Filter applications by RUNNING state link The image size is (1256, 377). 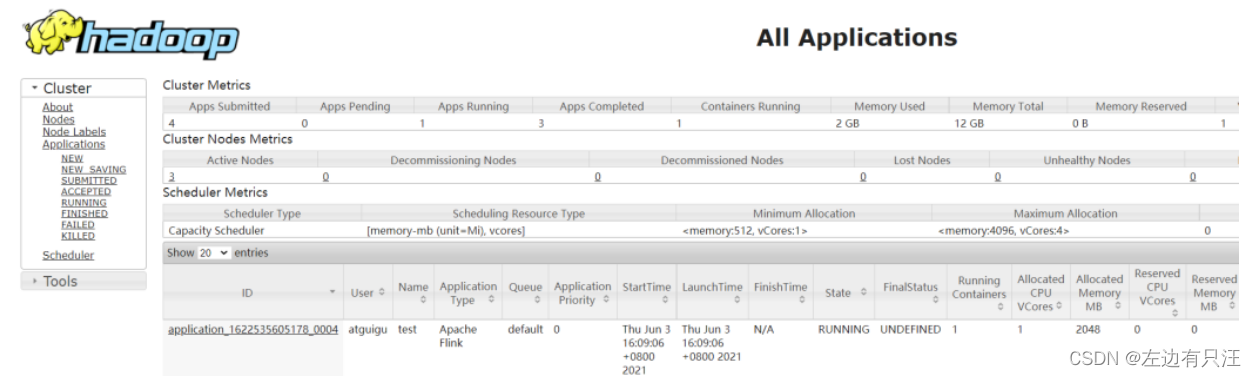coord(84,202)
